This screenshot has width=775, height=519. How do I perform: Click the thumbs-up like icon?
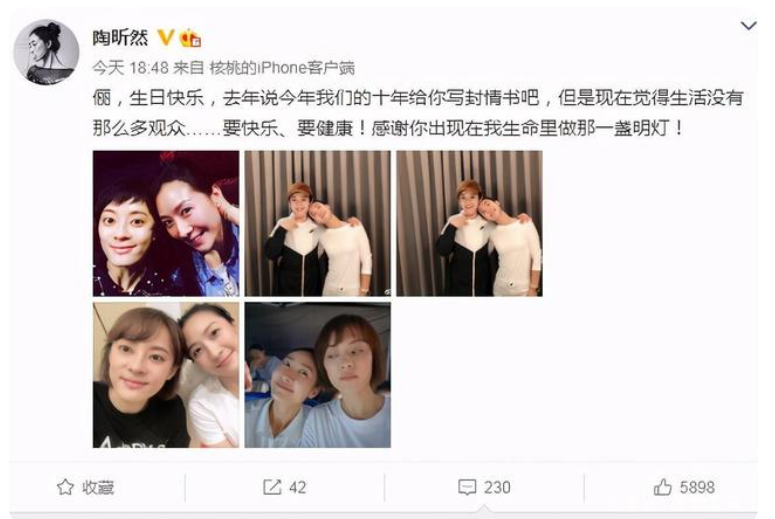(662, 487)
